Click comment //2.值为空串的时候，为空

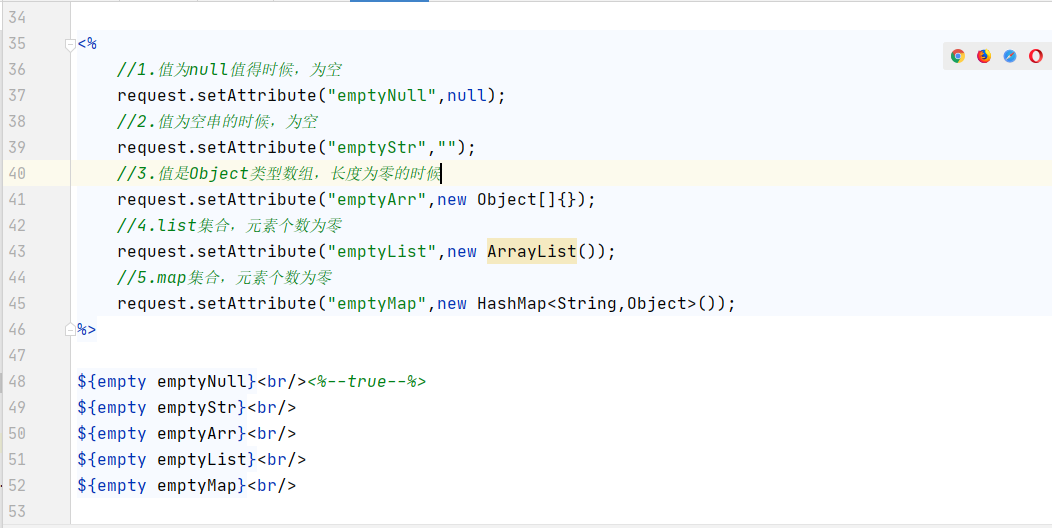pos(217,121)
